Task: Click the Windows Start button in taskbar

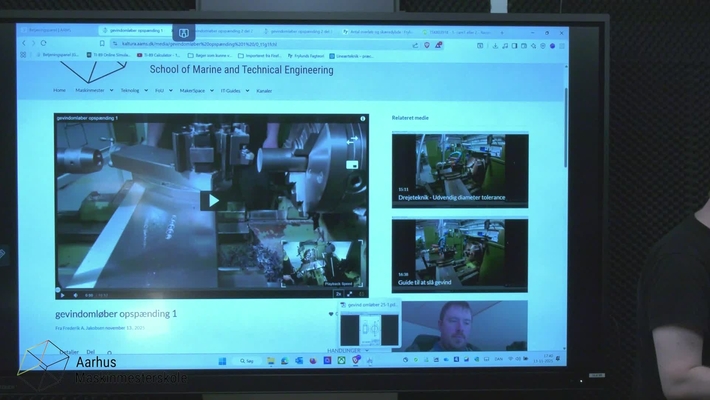Action: click(x=221, y=360)
